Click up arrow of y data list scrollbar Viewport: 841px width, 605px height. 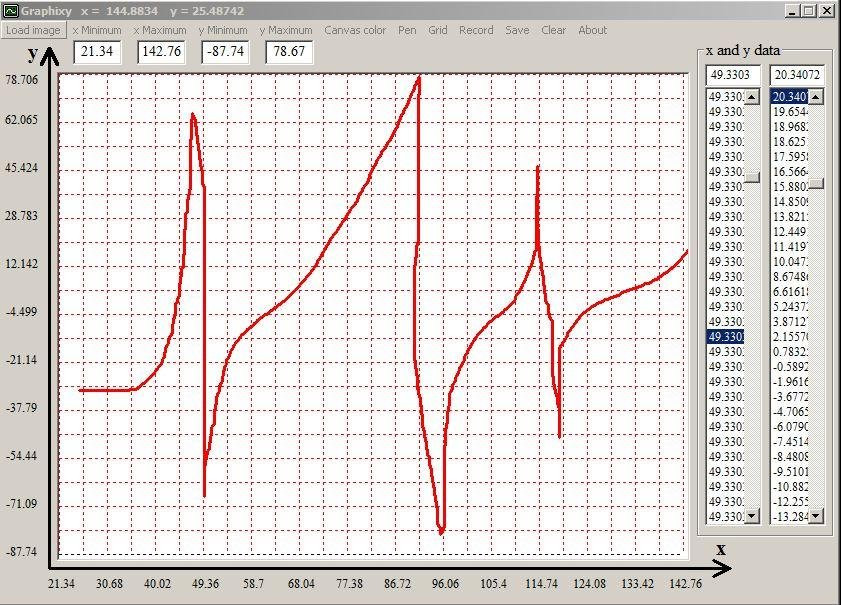click(x=816, y=97)
